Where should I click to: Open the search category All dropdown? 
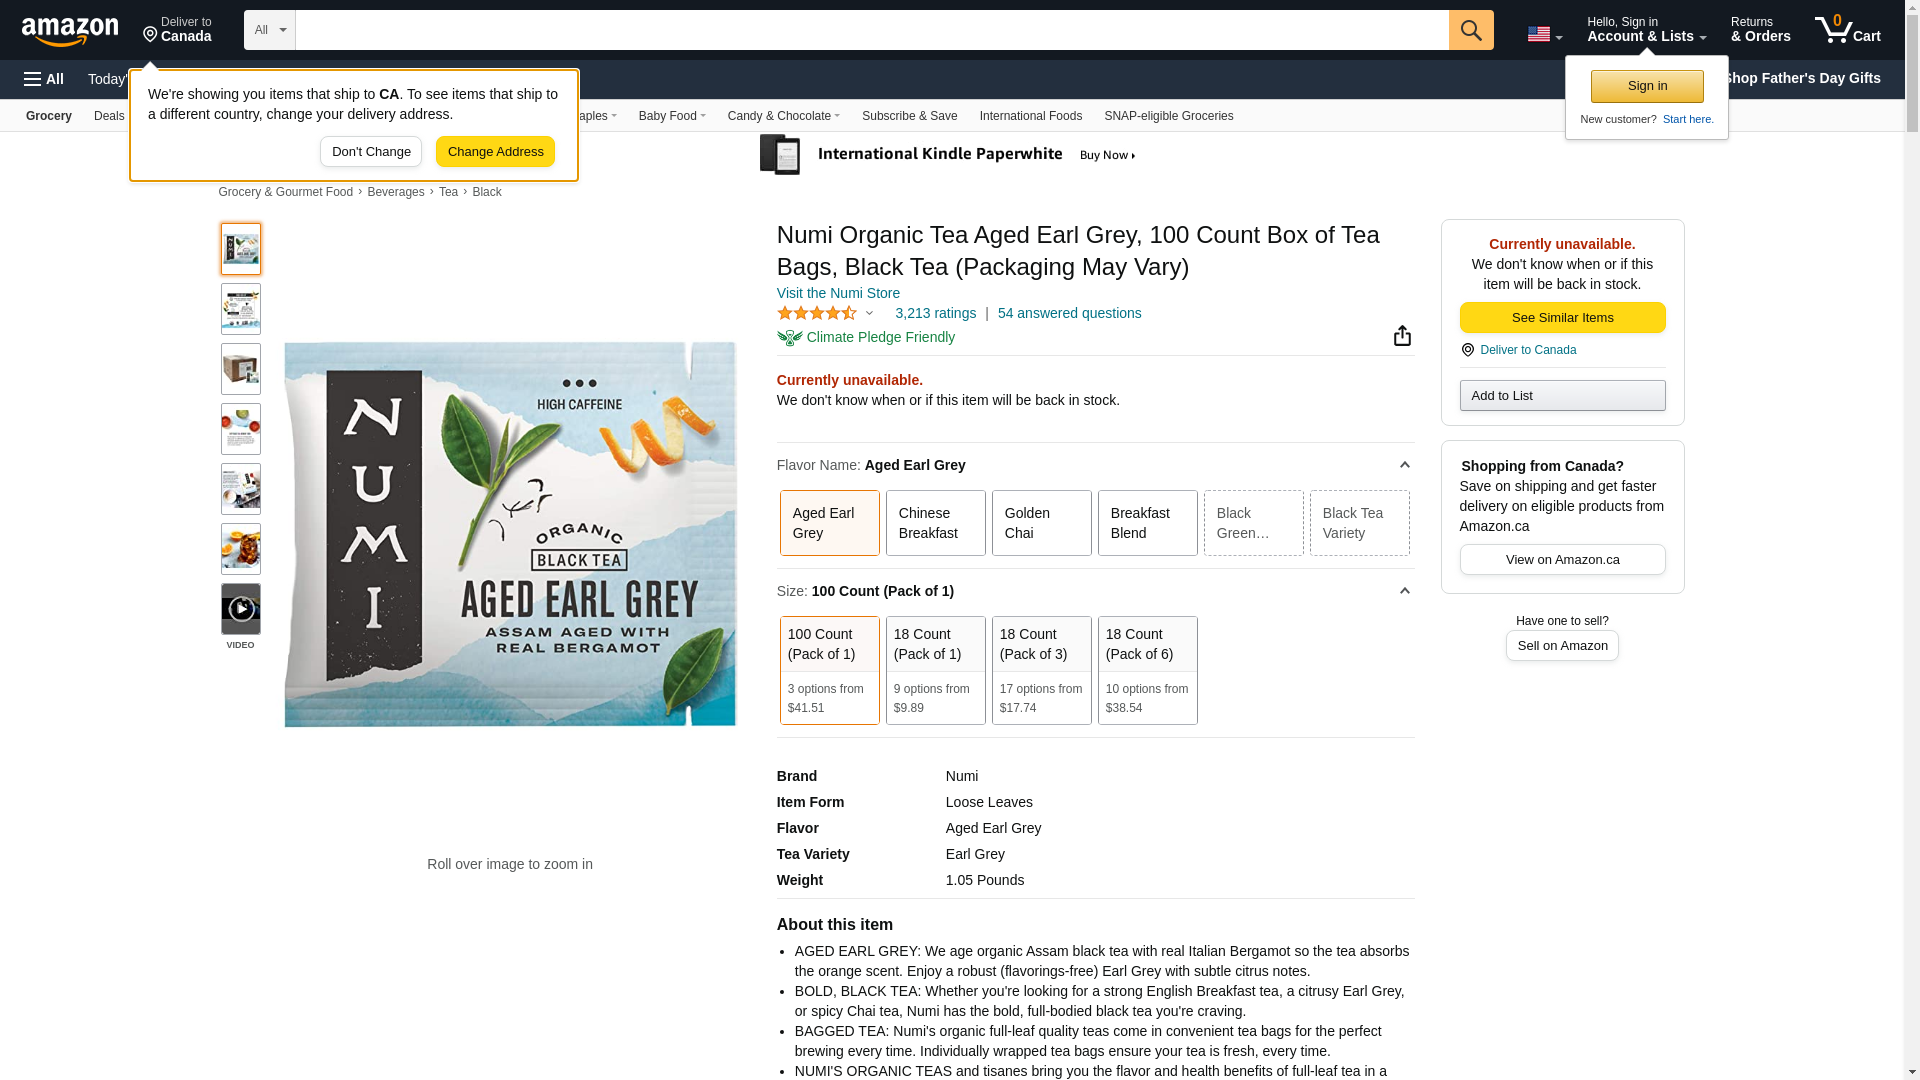[x=270, y=30]
